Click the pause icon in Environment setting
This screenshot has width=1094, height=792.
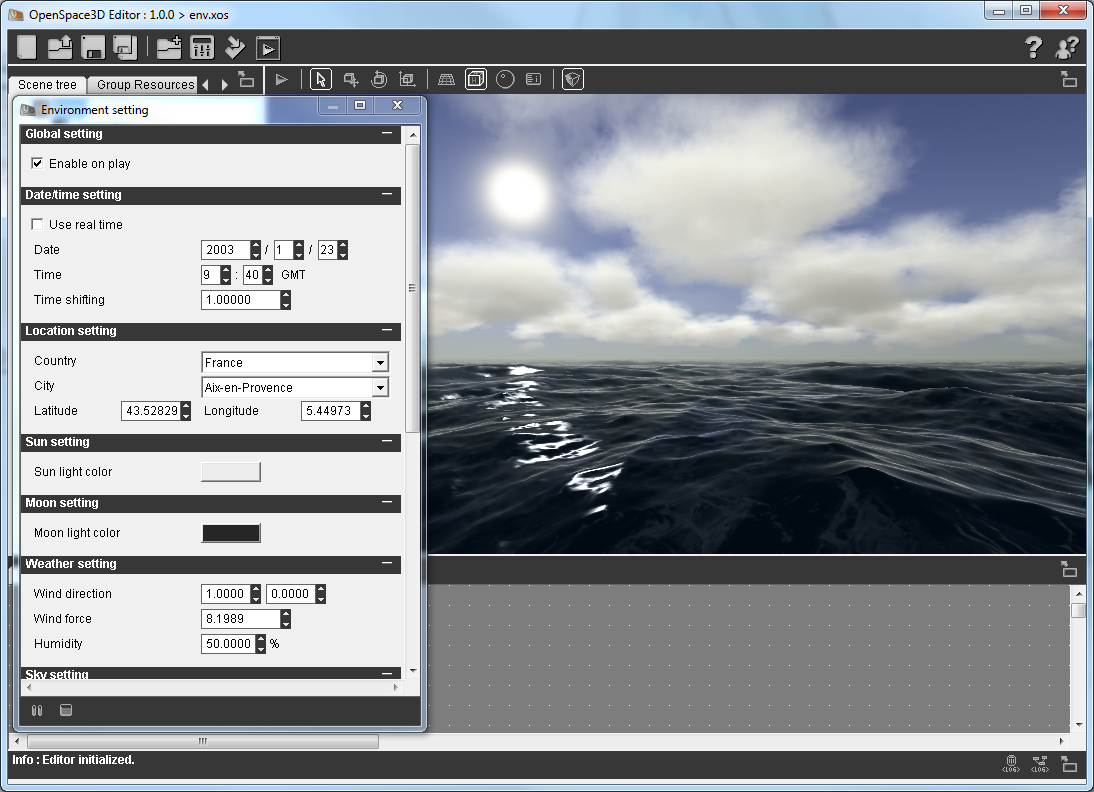click(x=37, y=711)
